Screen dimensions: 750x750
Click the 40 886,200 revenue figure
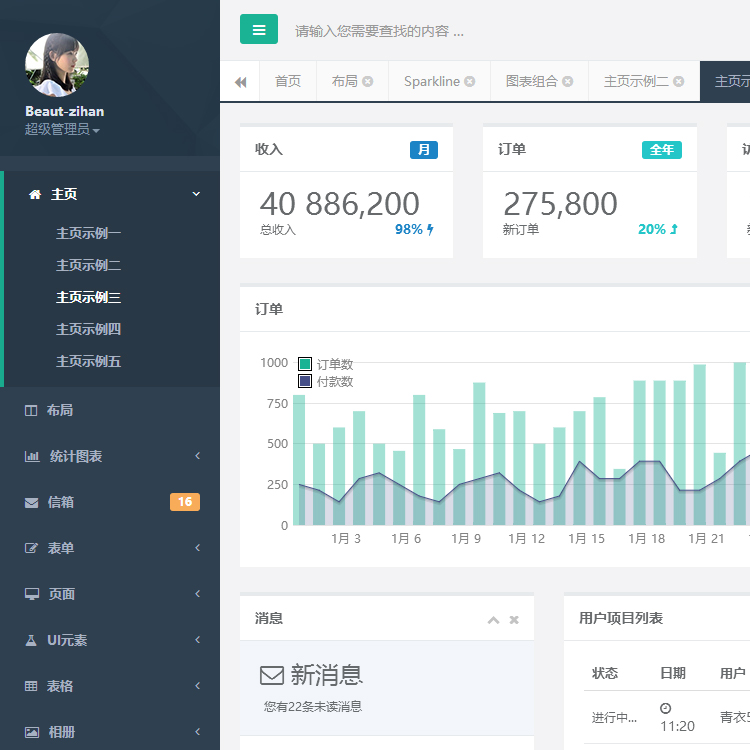click(x=340, y=204)
